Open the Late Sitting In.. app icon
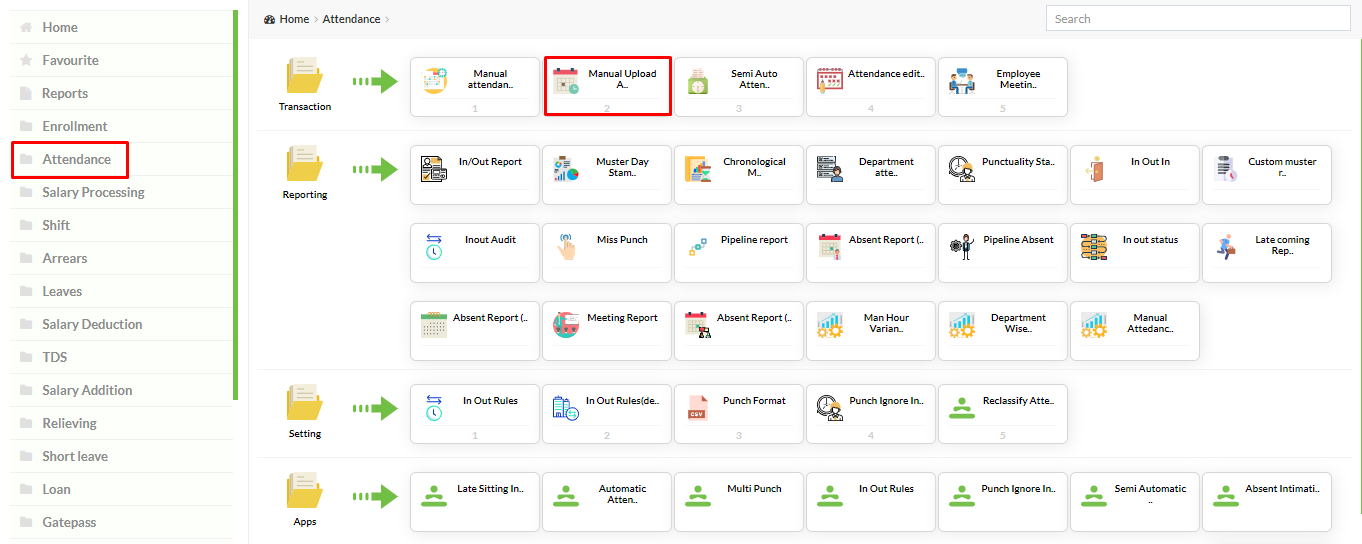The image size is (1362, 544). pos(434,496)
